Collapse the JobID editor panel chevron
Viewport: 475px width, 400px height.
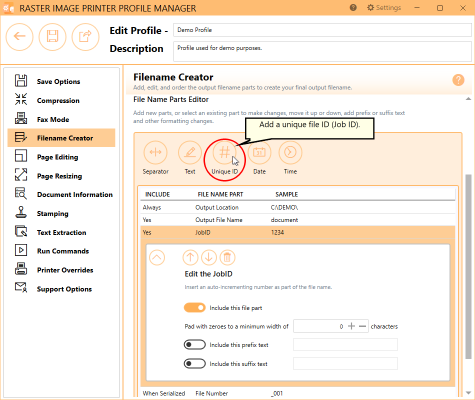click(x=157, y=257)
